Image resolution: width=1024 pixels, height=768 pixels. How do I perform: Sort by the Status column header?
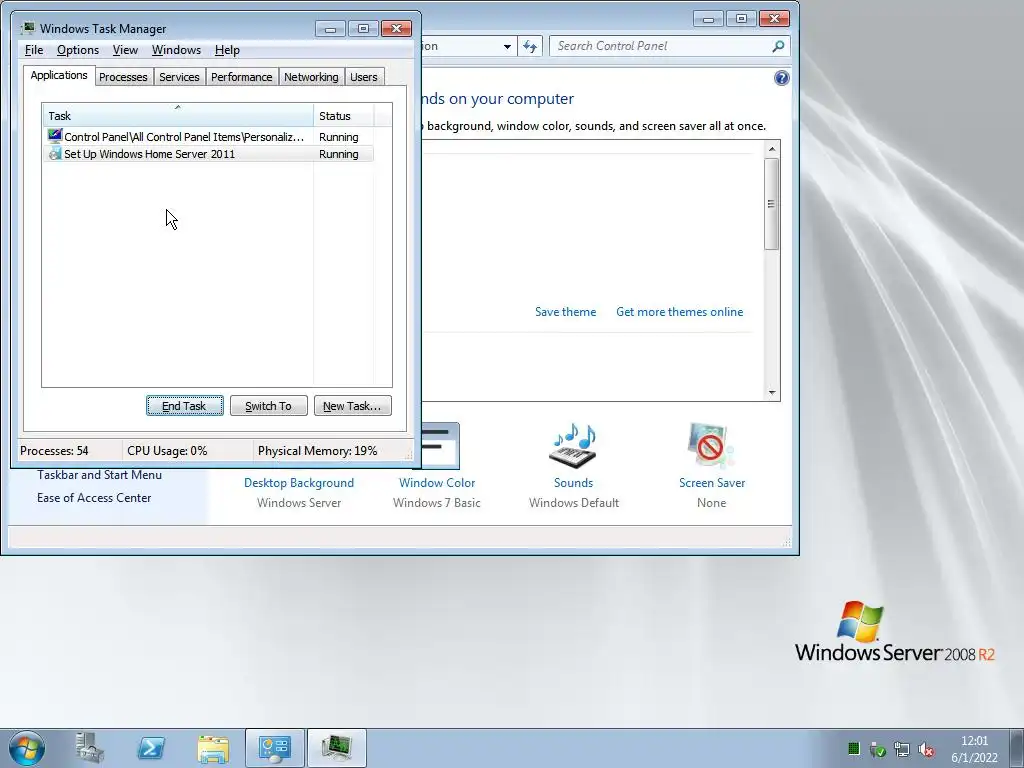pyautogui.click(x=344, y=116)
